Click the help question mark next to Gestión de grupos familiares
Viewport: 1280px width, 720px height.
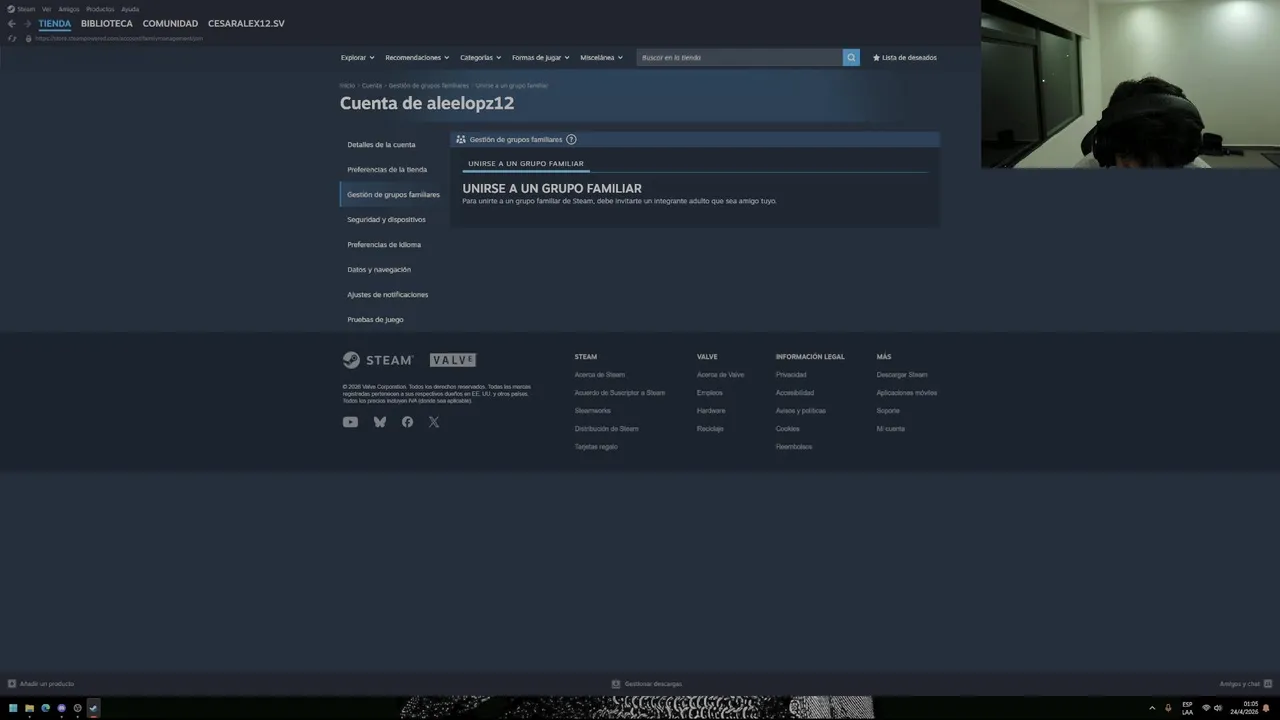coord(571,139)
